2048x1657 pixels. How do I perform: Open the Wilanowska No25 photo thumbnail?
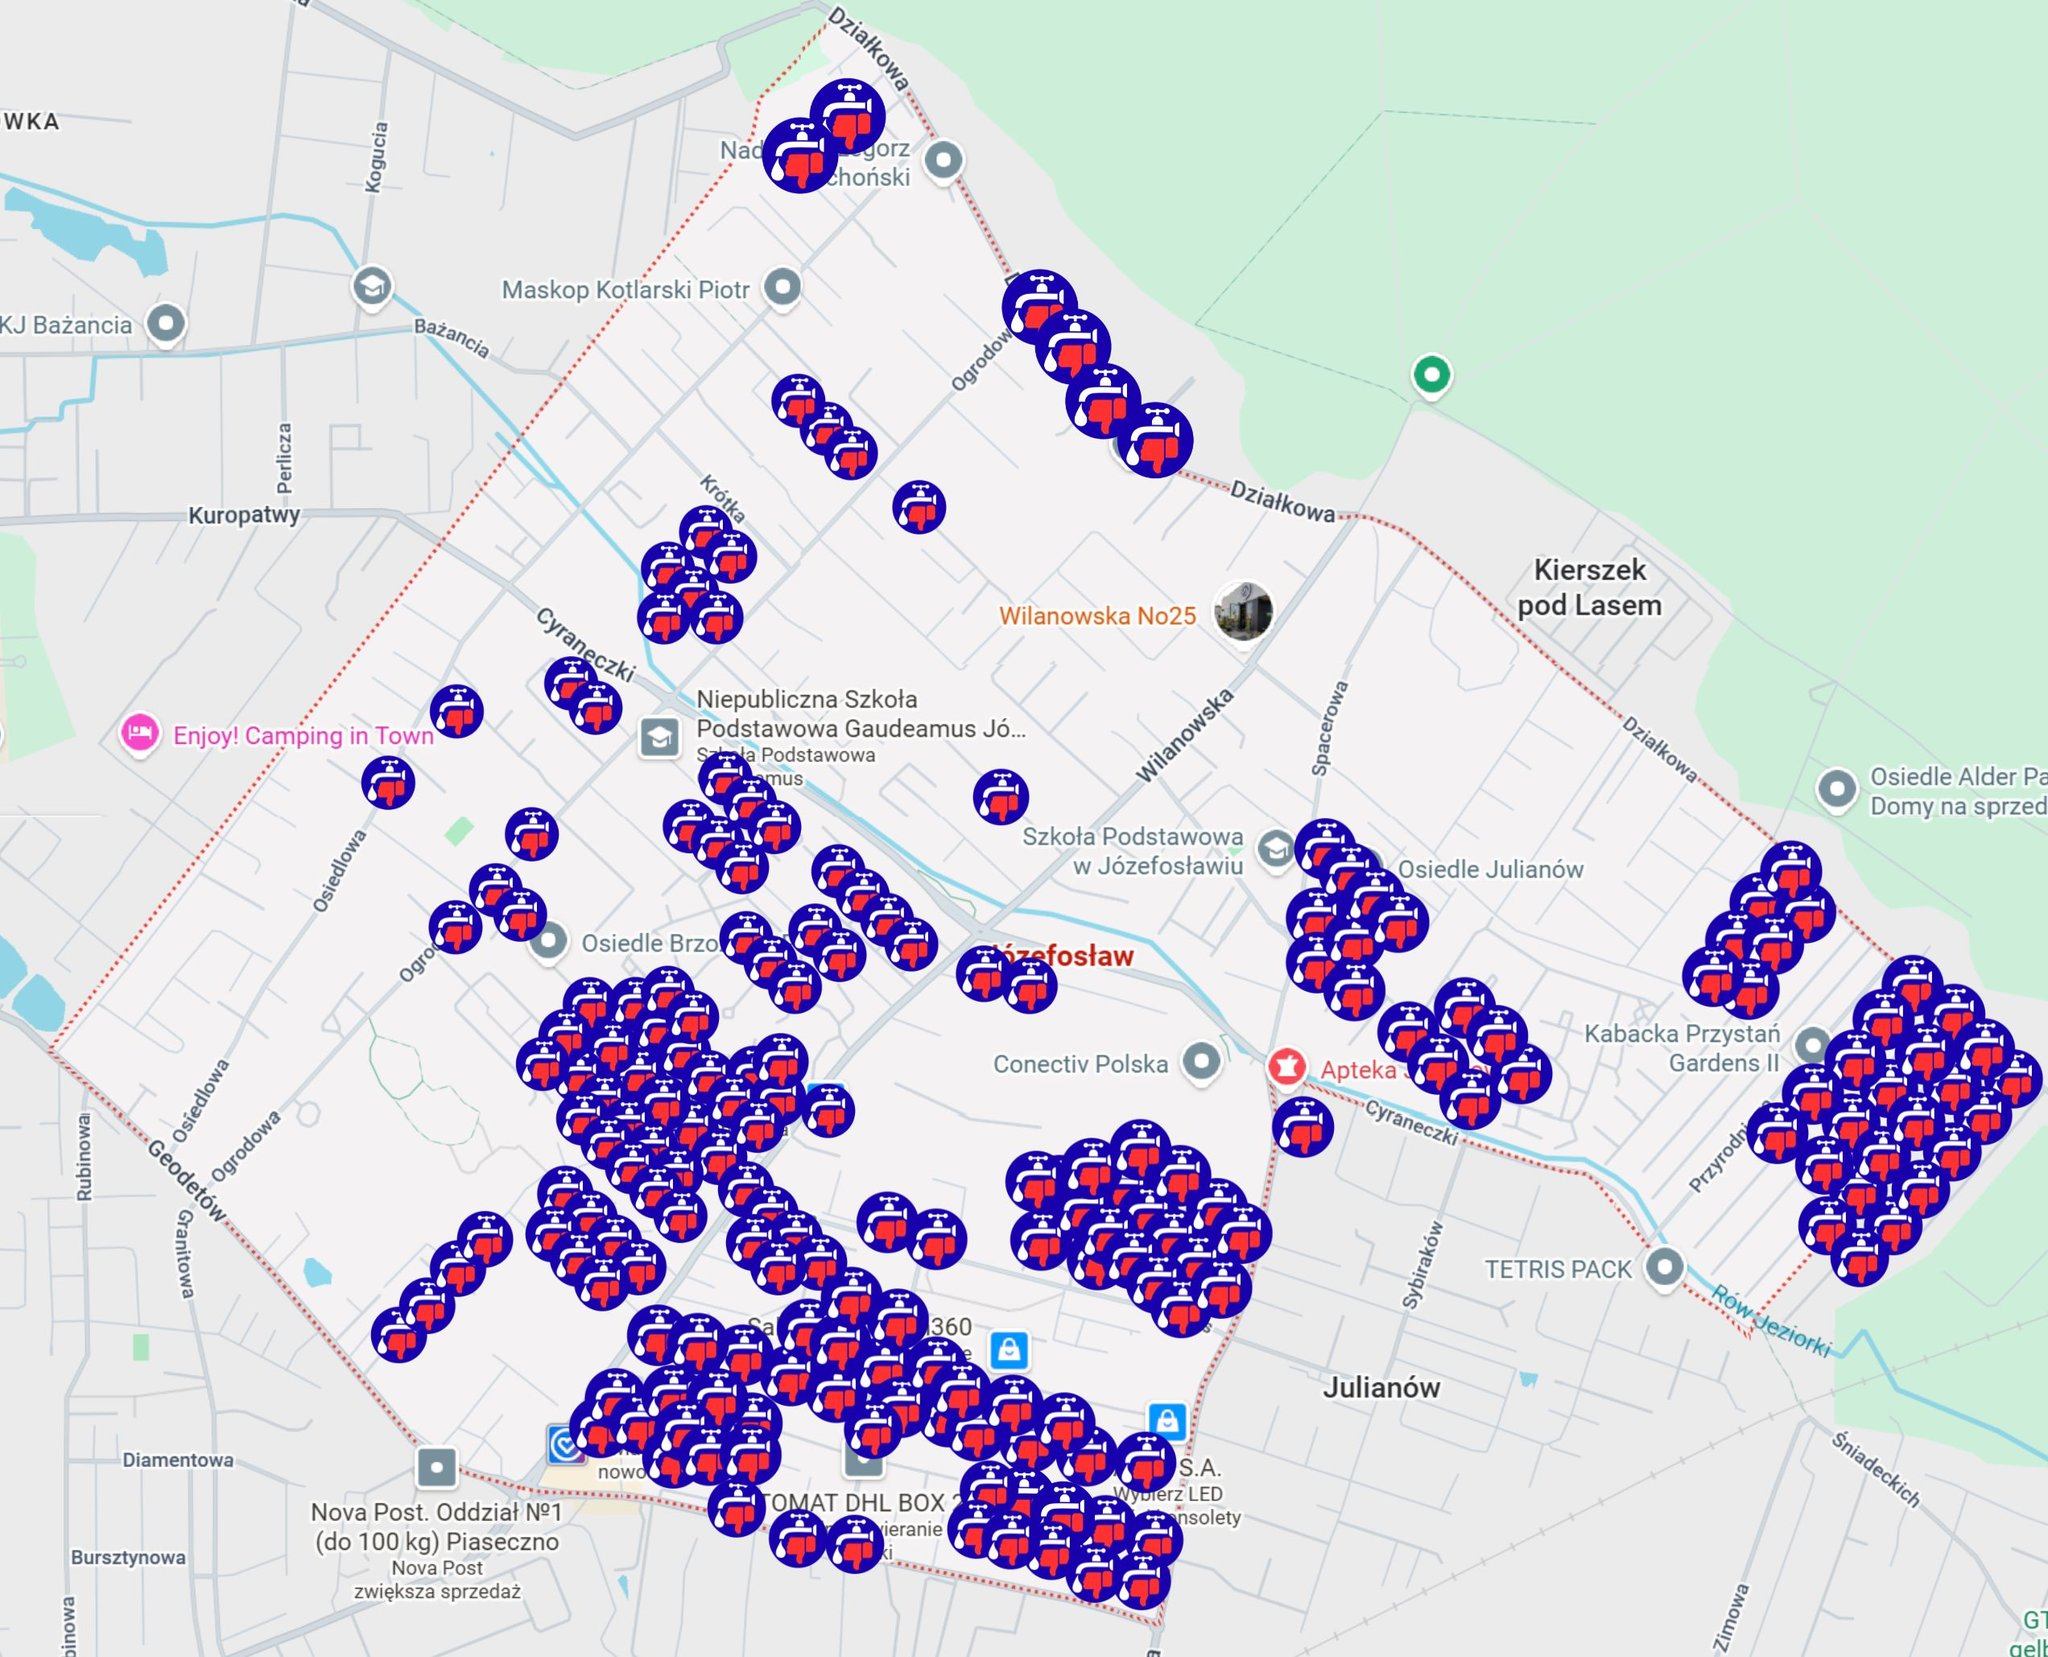click(1243, 610)
